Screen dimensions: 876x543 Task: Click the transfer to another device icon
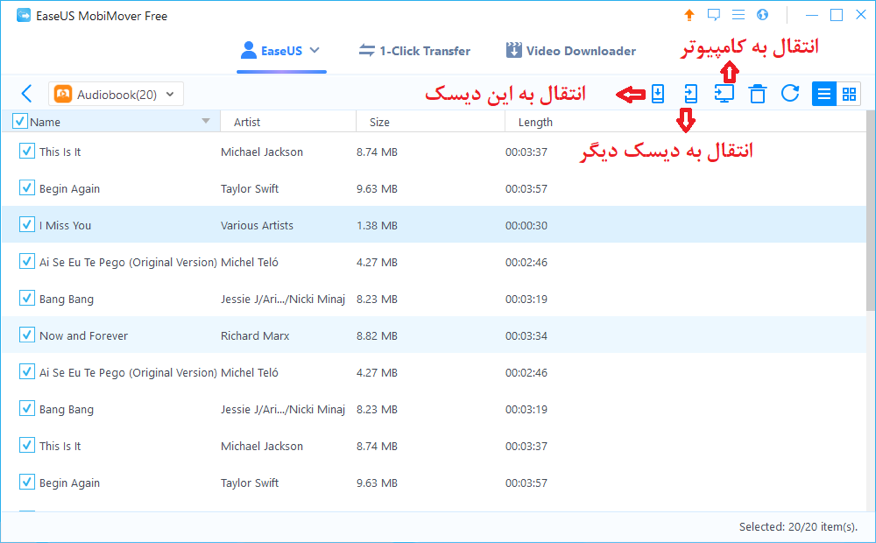coord(691,94)
